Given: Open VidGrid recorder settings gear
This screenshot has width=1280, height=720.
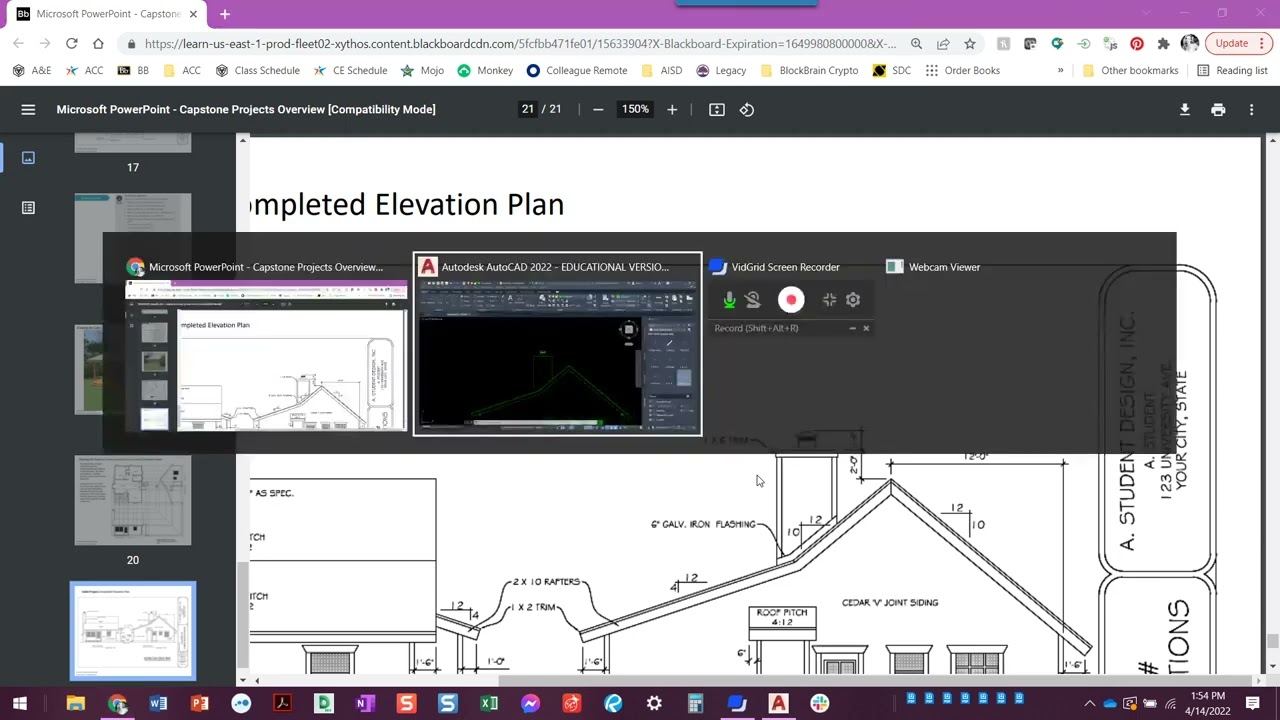Looking at the screenshot, I should (853, 300).
